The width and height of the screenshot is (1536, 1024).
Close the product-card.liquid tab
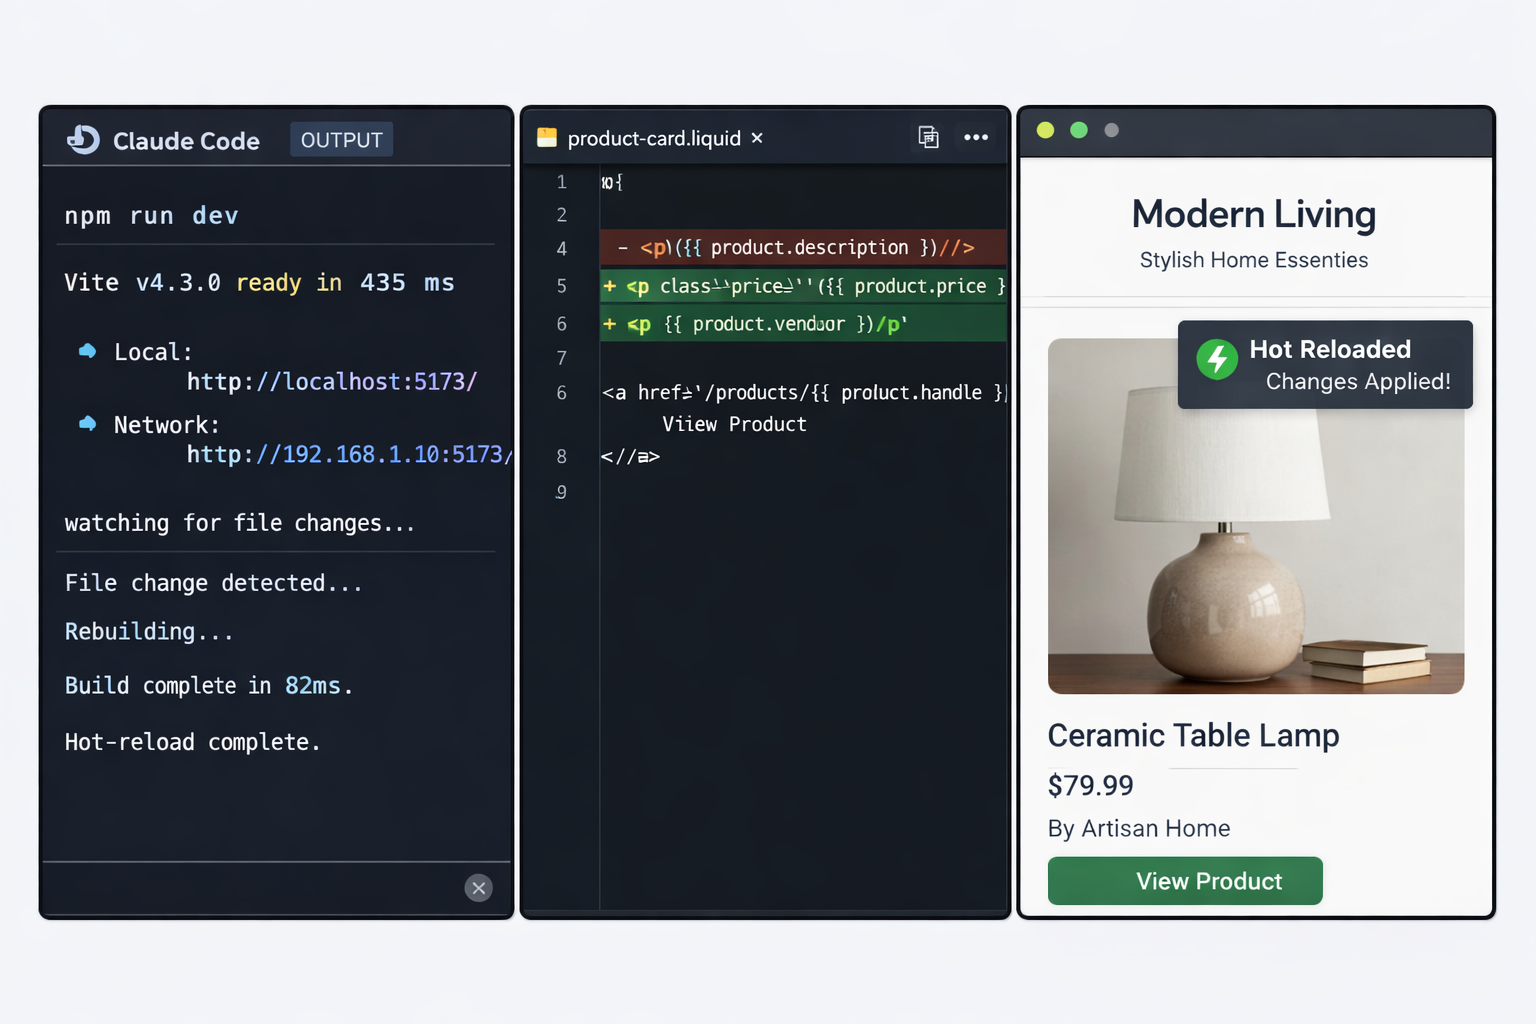click(757, 138)
